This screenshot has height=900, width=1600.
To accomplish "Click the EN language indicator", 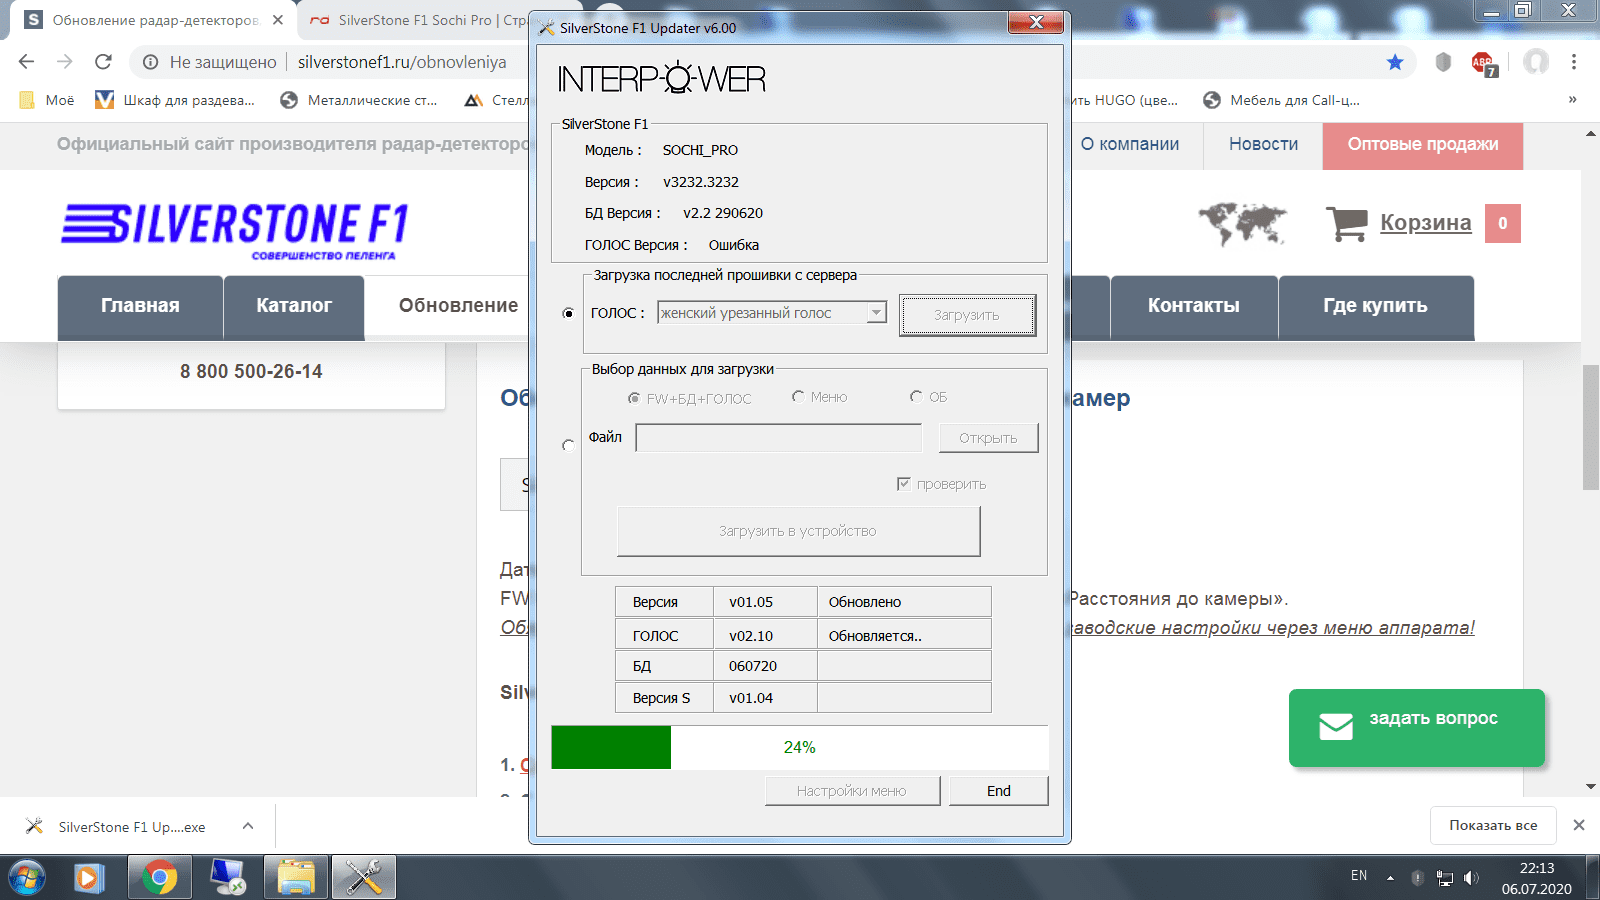I will tap(1359, 875).
